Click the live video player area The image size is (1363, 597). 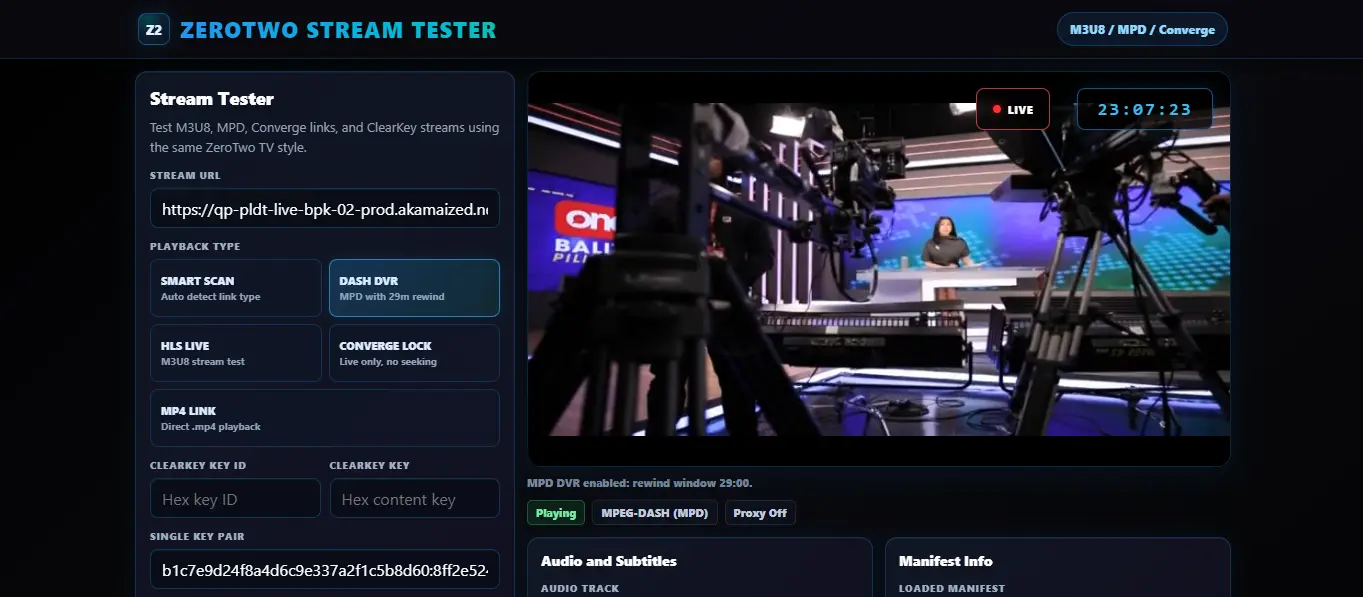(x=879, y=269)
